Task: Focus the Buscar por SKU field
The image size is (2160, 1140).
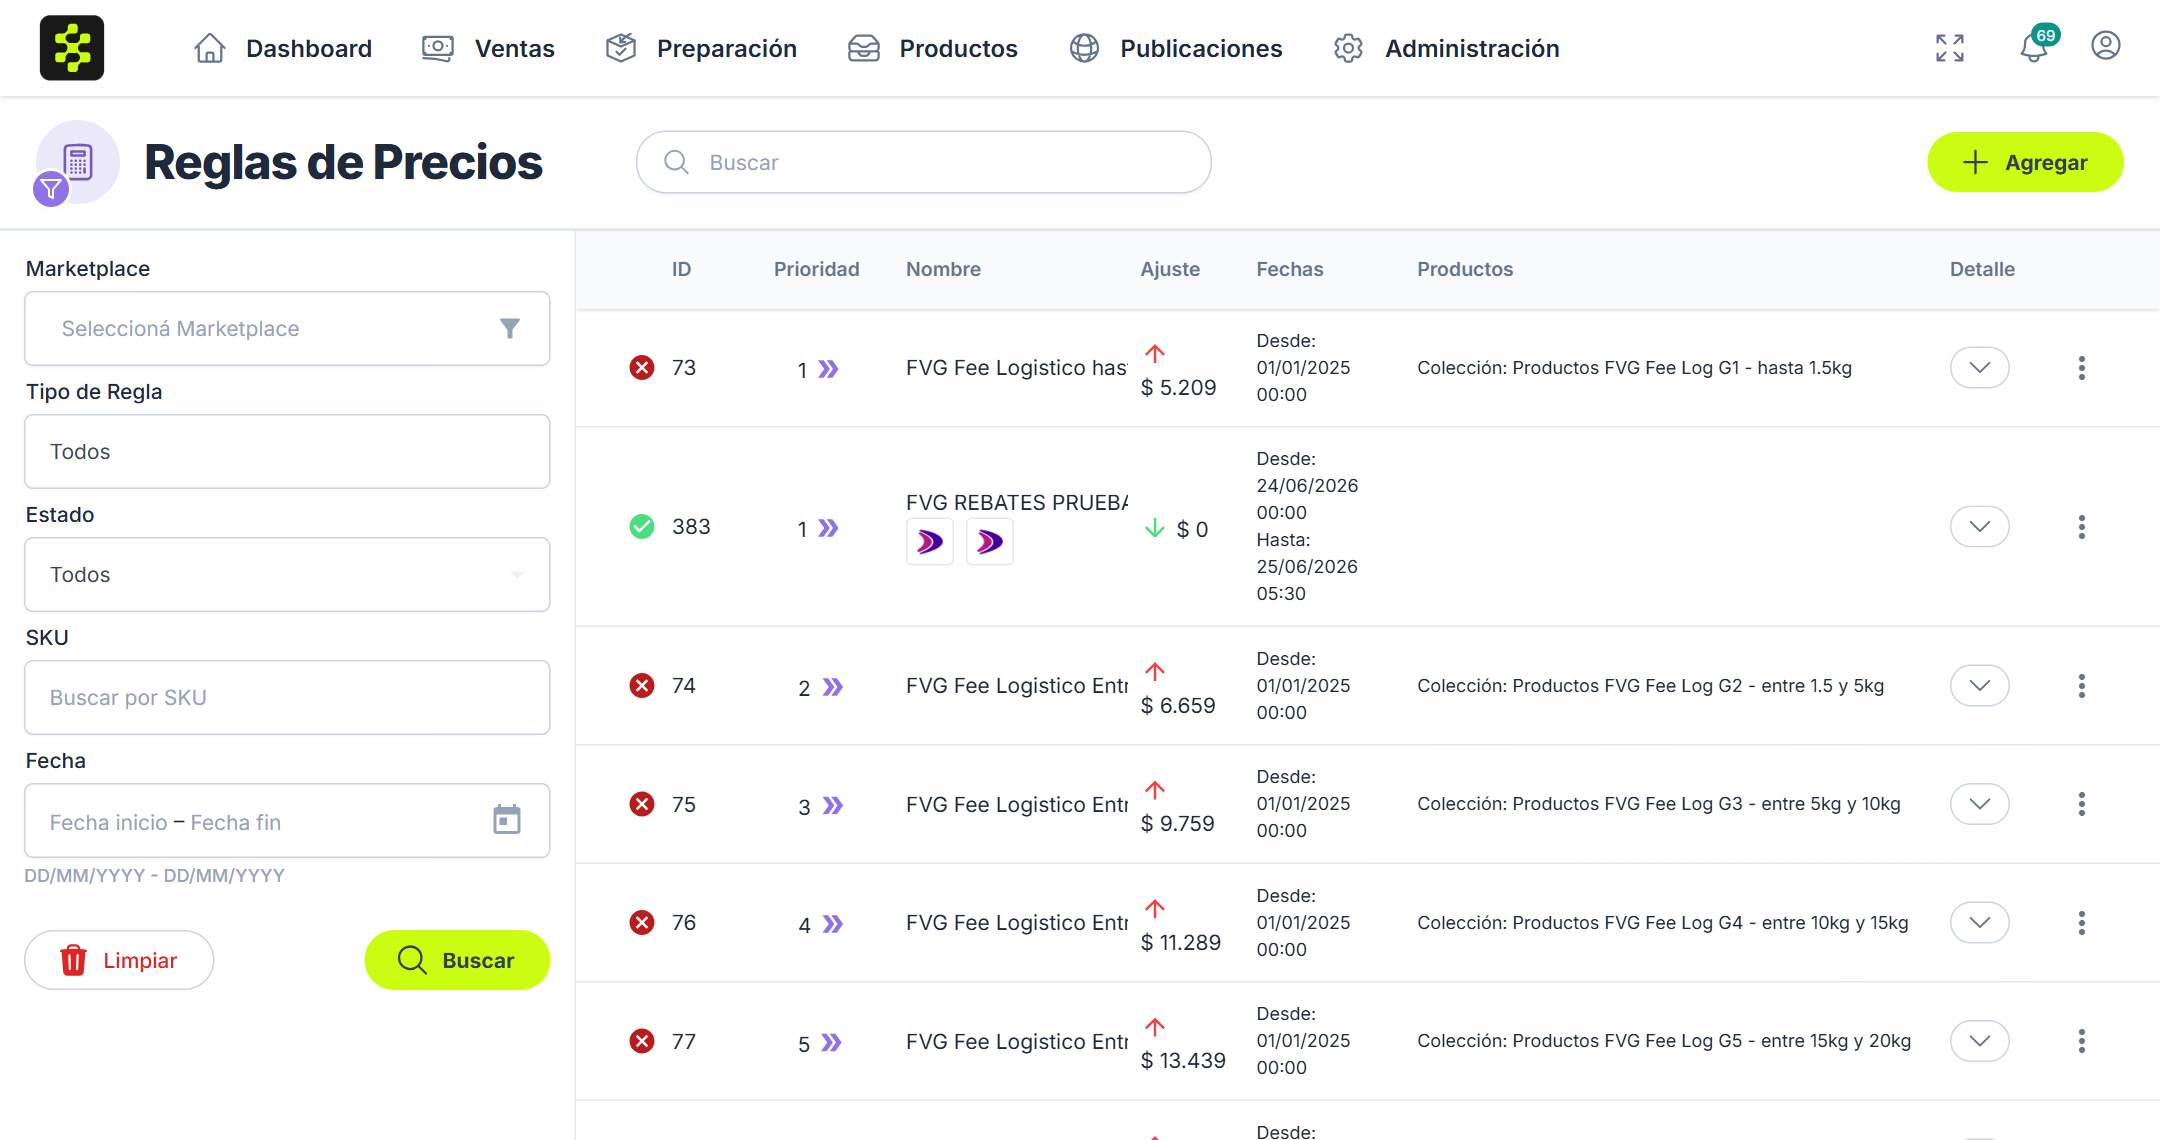Action: pyautogui.click(x=287, y=697)
